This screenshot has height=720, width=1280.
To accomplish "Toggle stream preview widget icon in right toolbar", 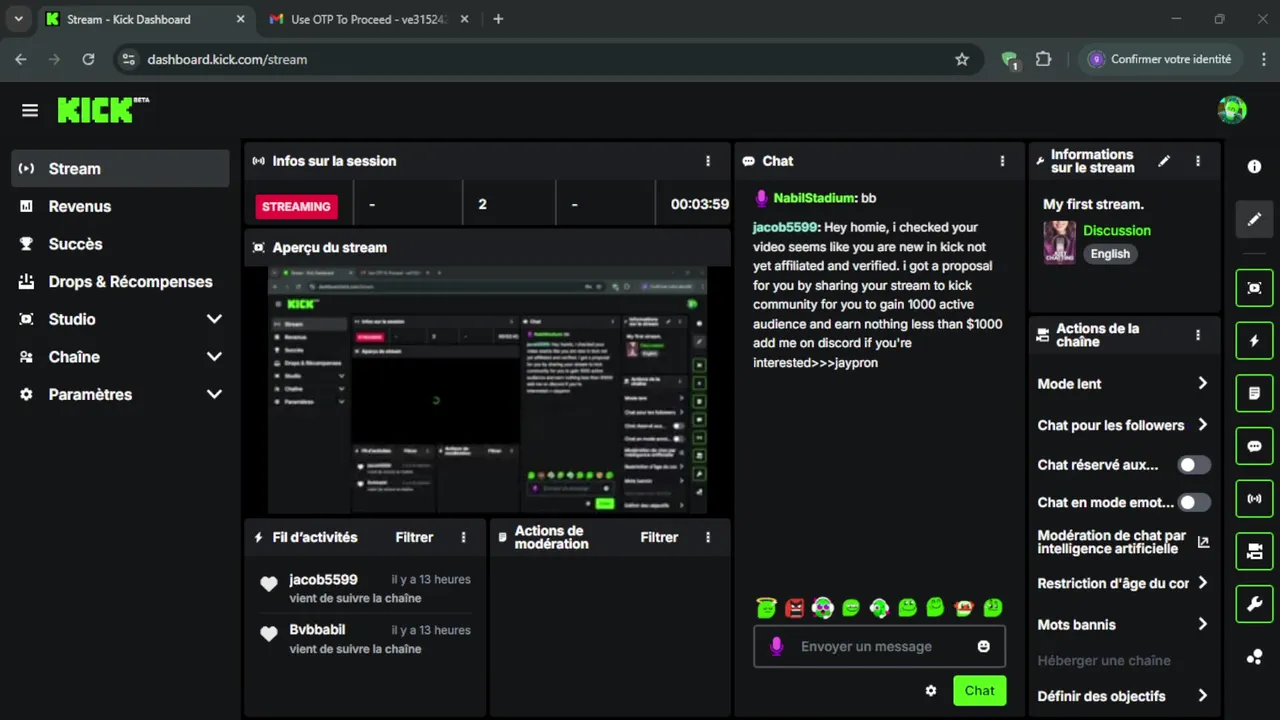I will pos(1255,288).
